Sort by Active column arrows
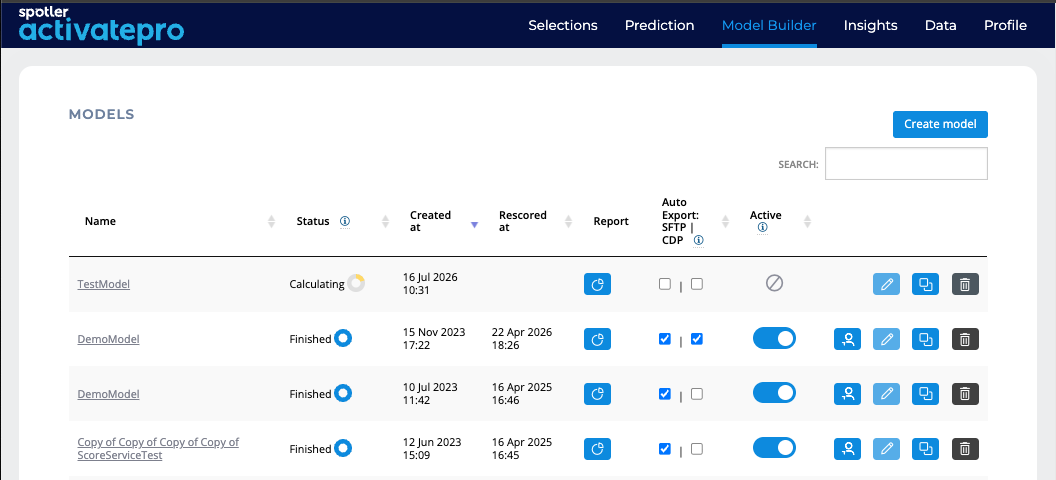Viewport: 1056px width, 480px height. tap(807, 221)
